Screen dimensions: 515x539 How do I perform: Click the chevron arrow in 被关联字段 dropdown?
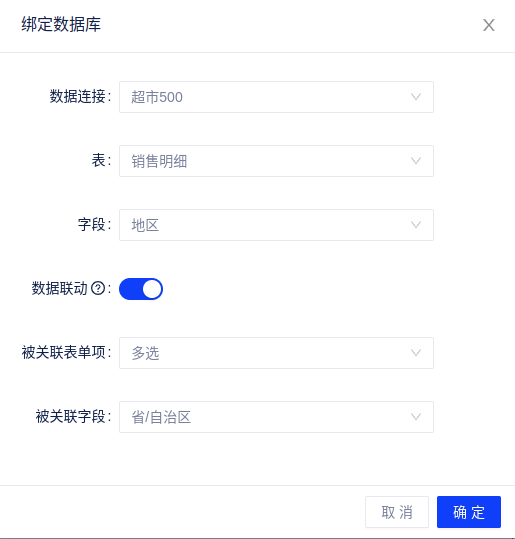point(416,417)
